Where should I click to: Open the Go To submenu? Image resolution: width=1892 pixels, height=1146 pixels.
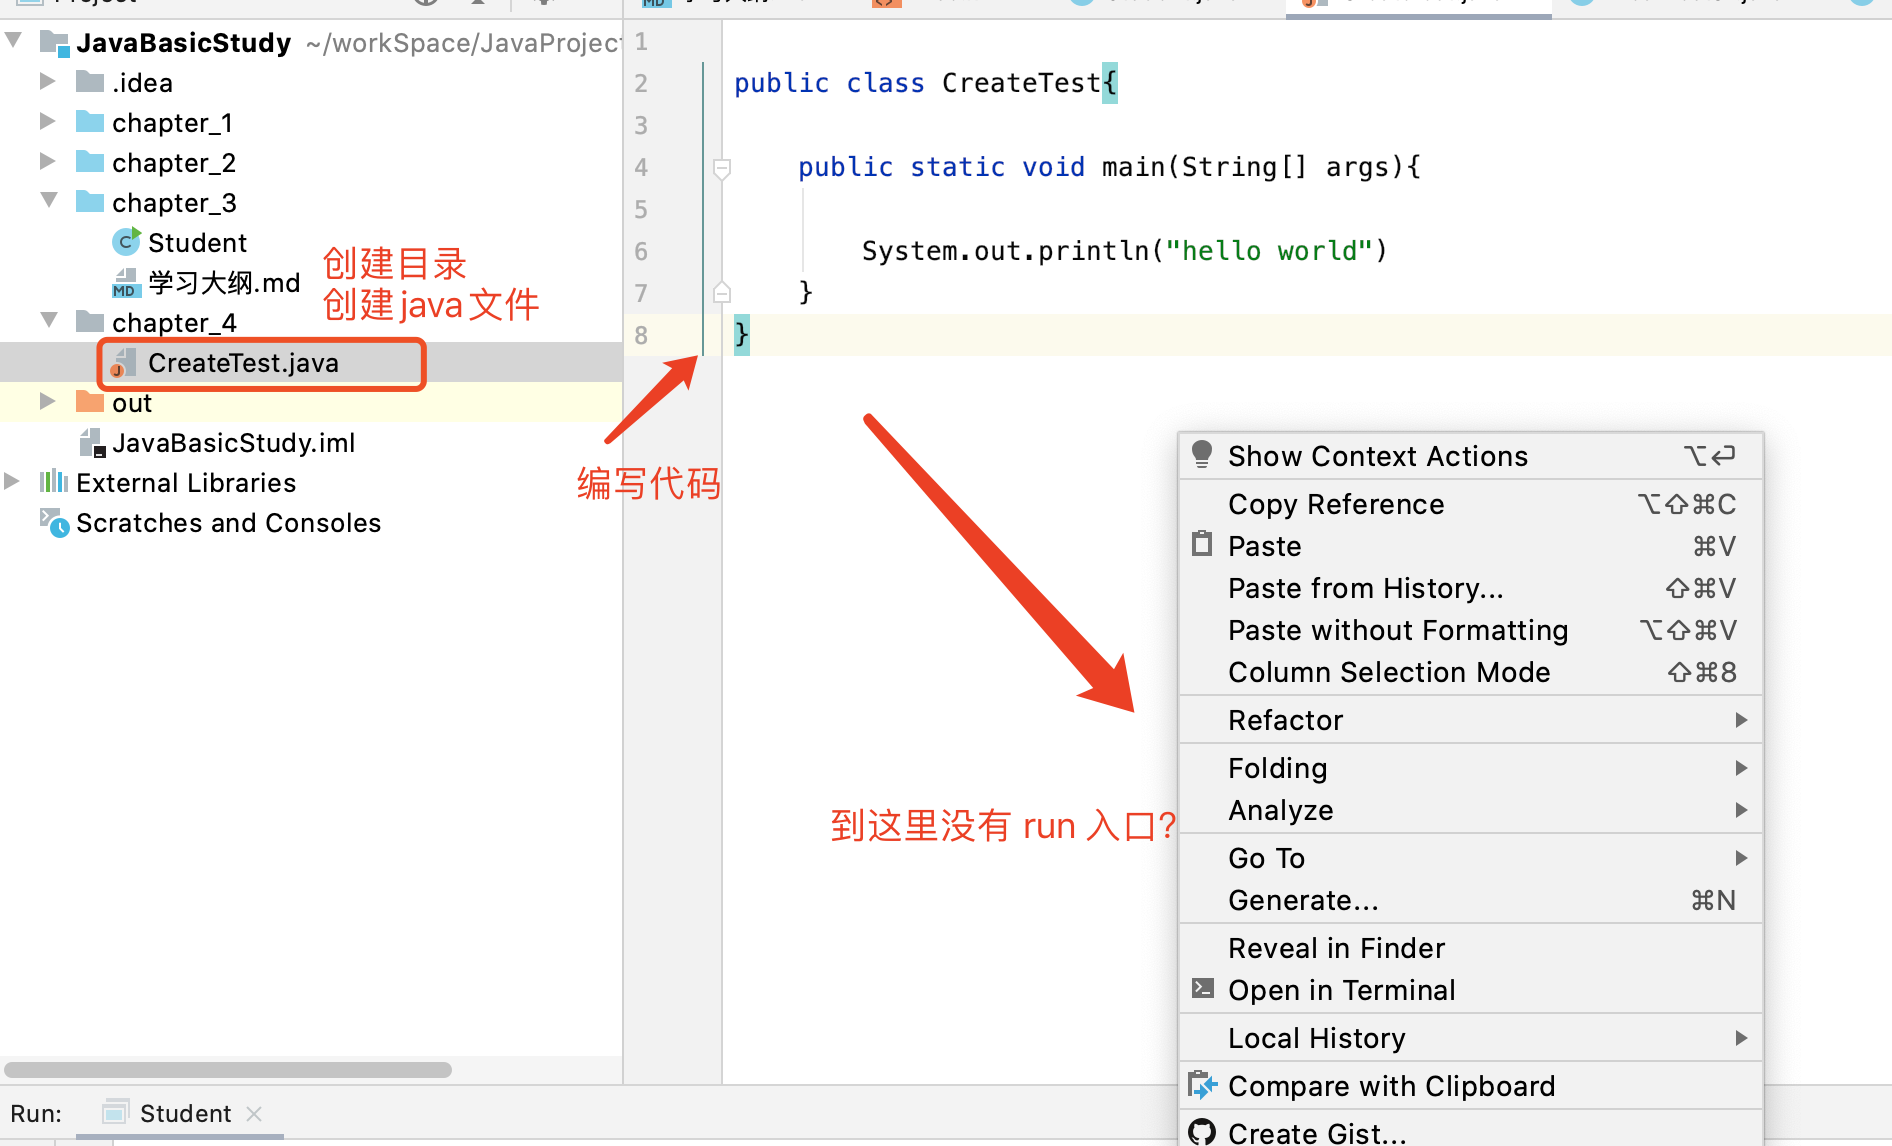pyautogui.click(x=1470, y=858)
